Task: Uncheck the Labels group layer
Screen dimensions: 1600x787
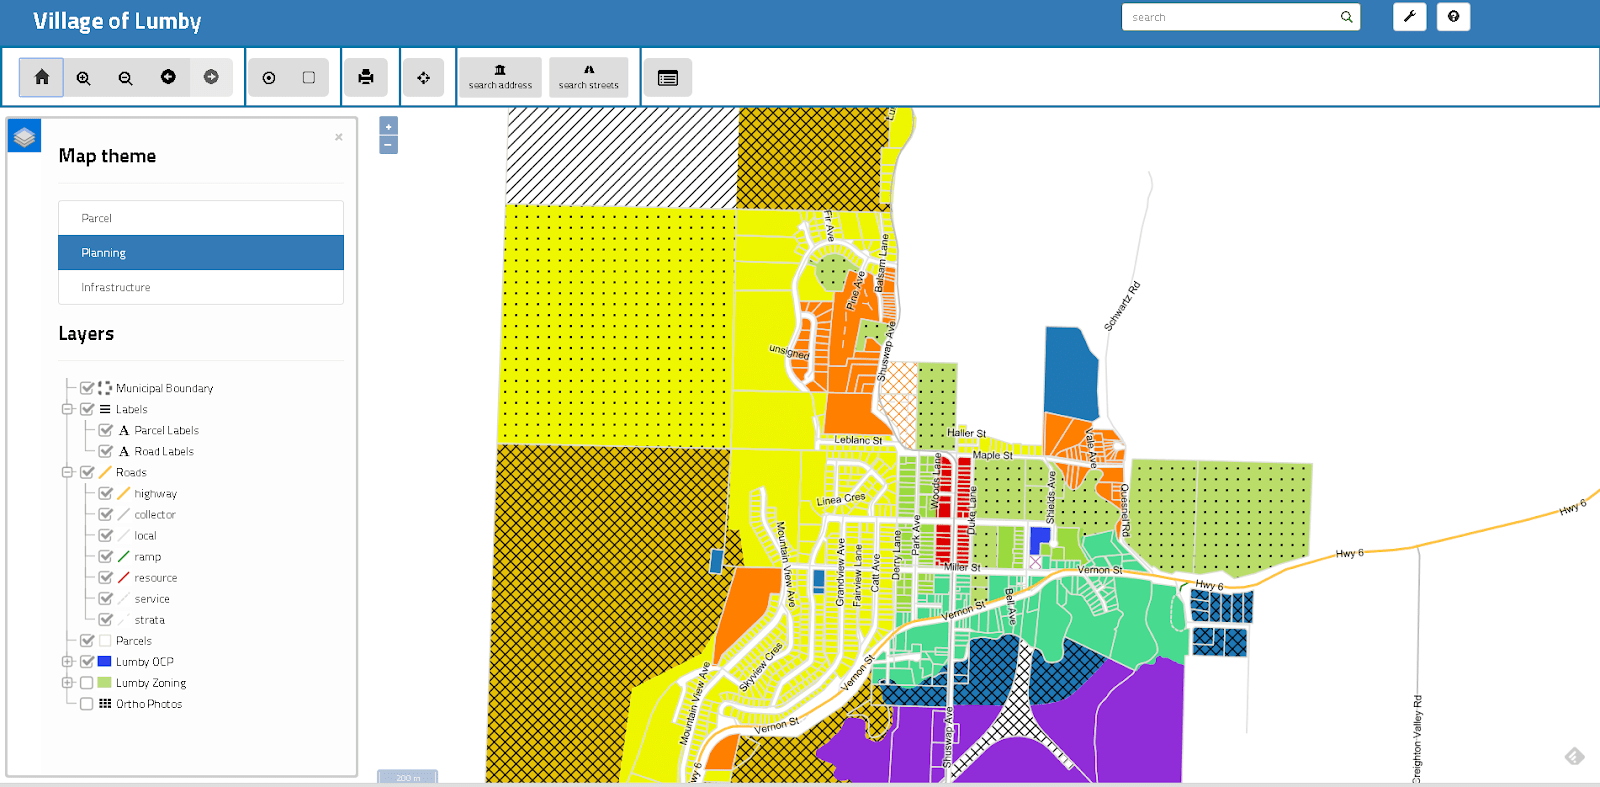Action: point(87,409)
